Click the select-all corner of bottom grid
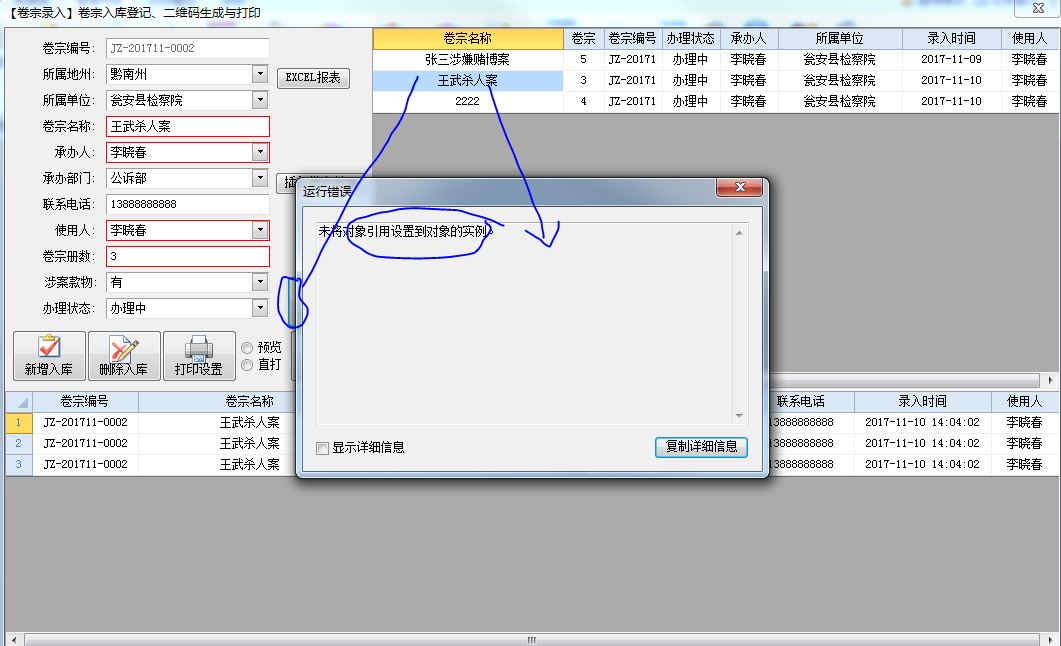 click(17, 401)
